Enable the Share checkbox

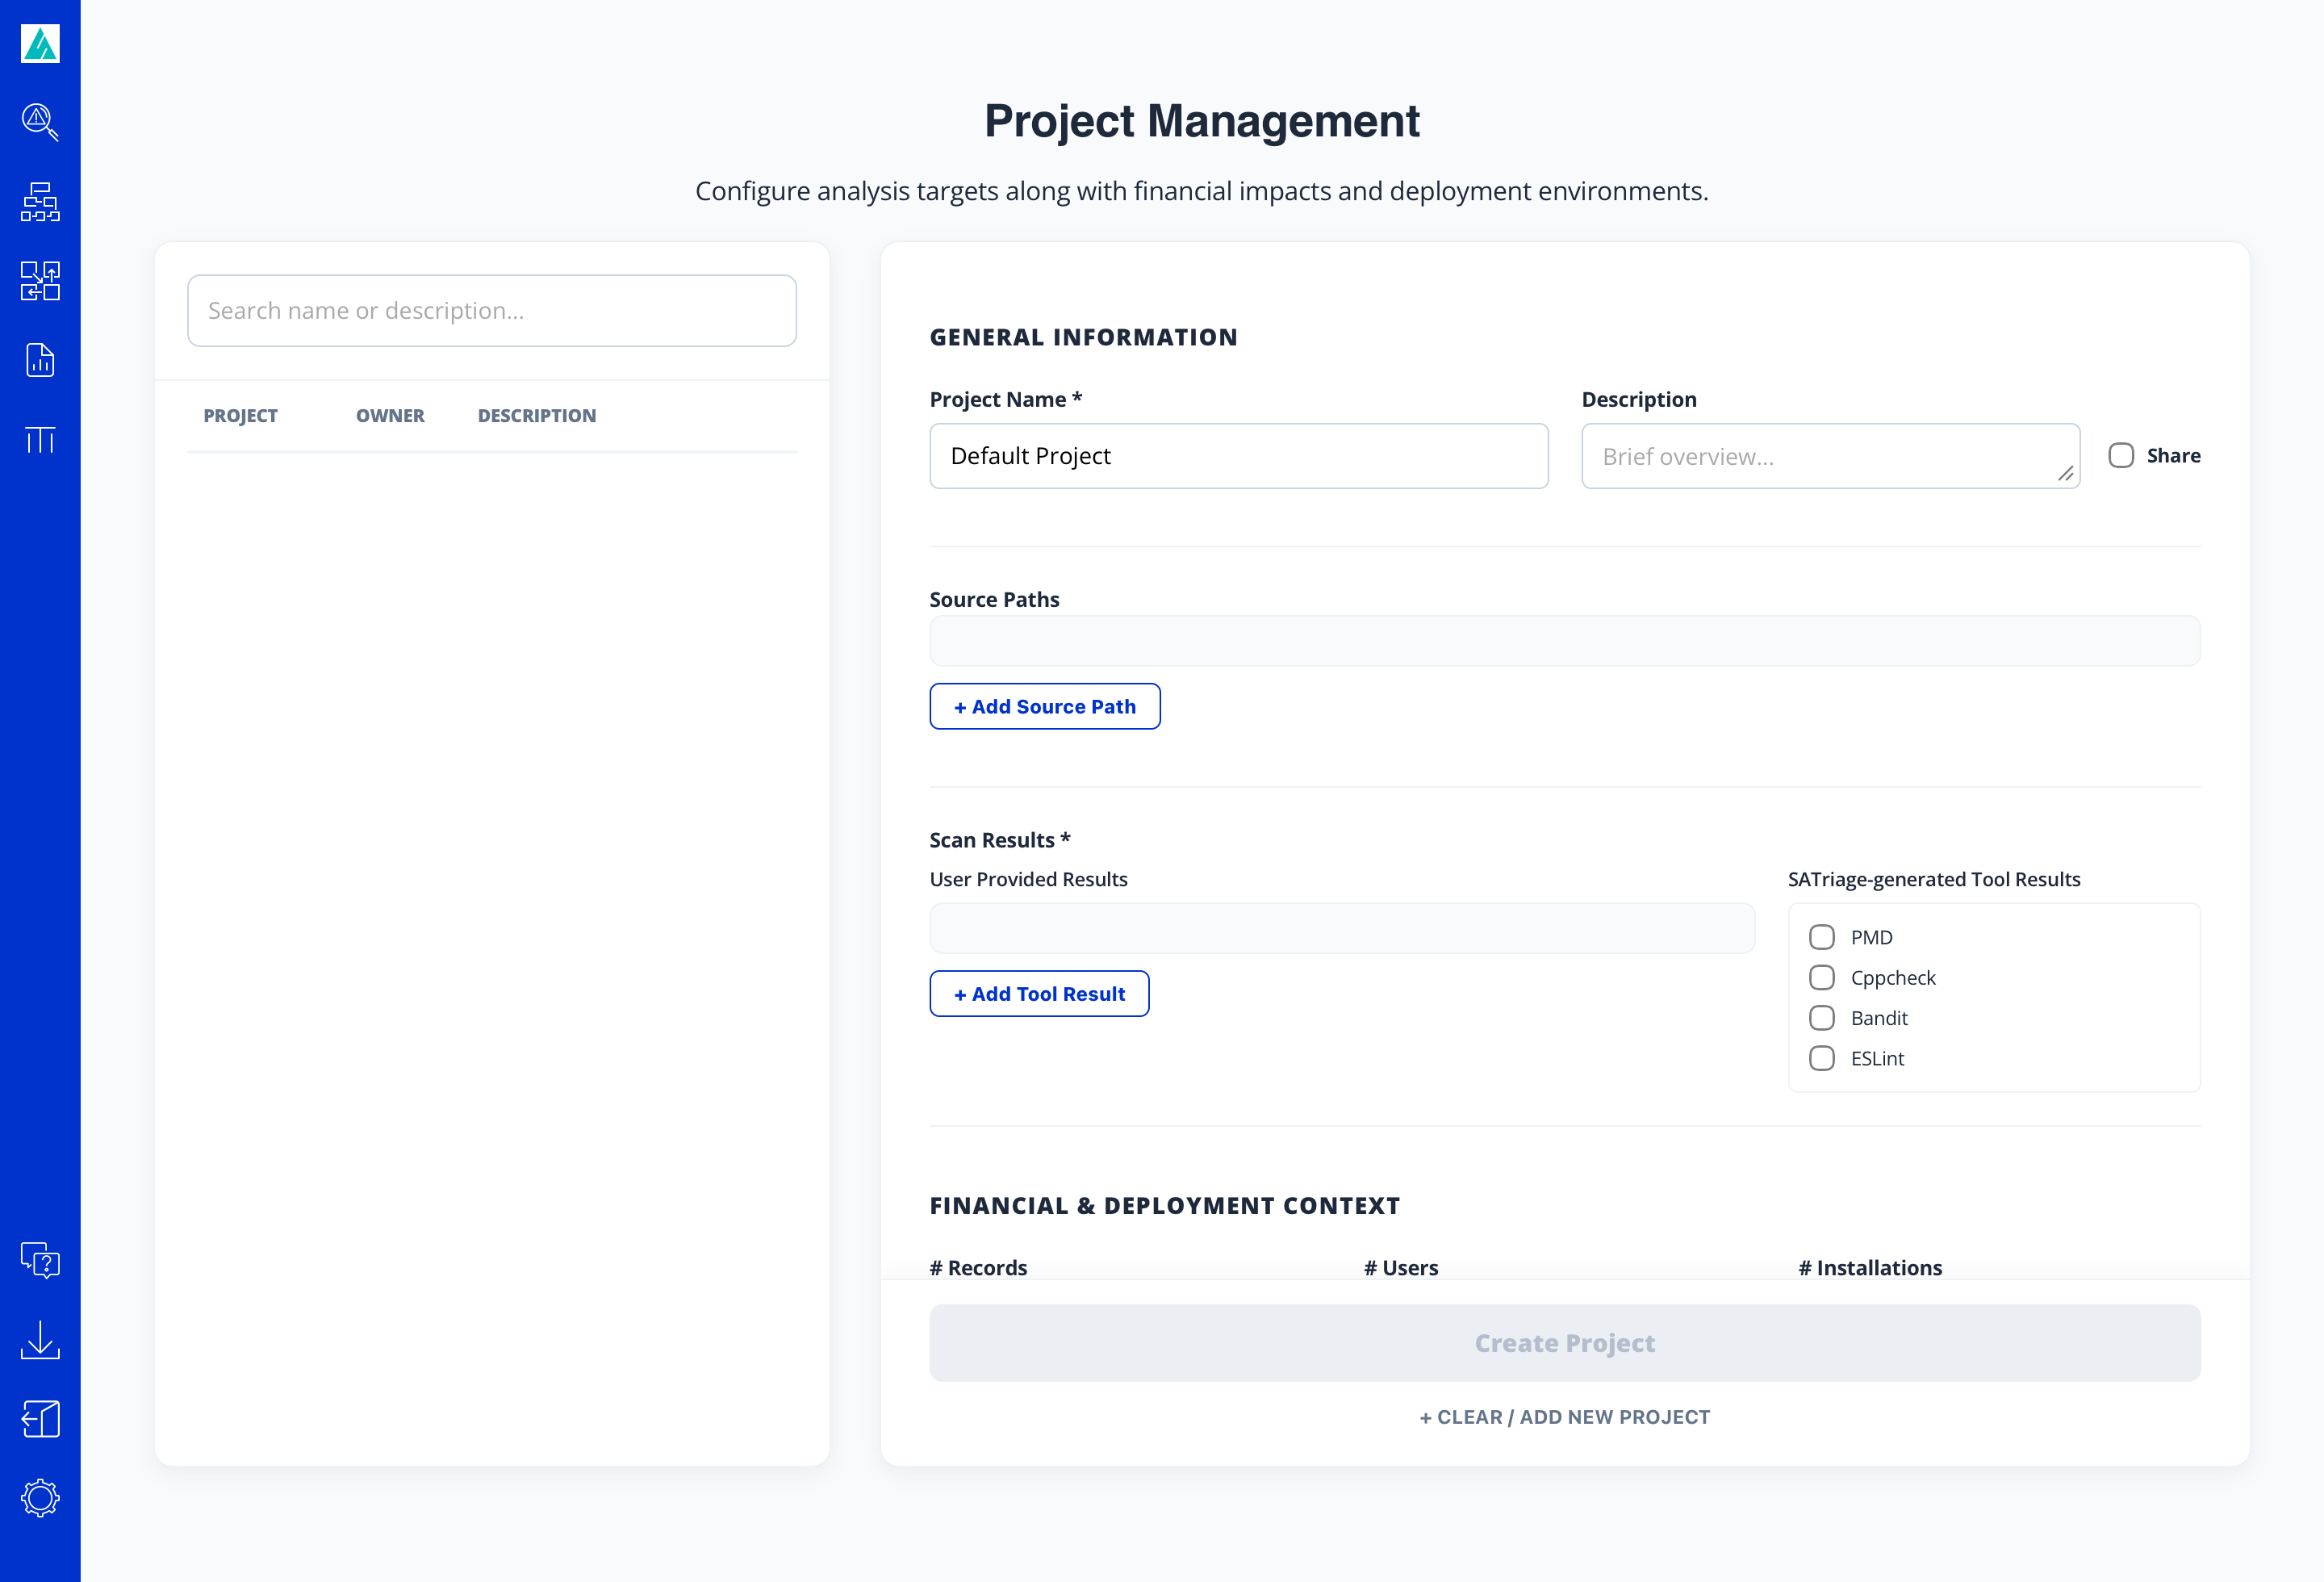pos(2121,455)
